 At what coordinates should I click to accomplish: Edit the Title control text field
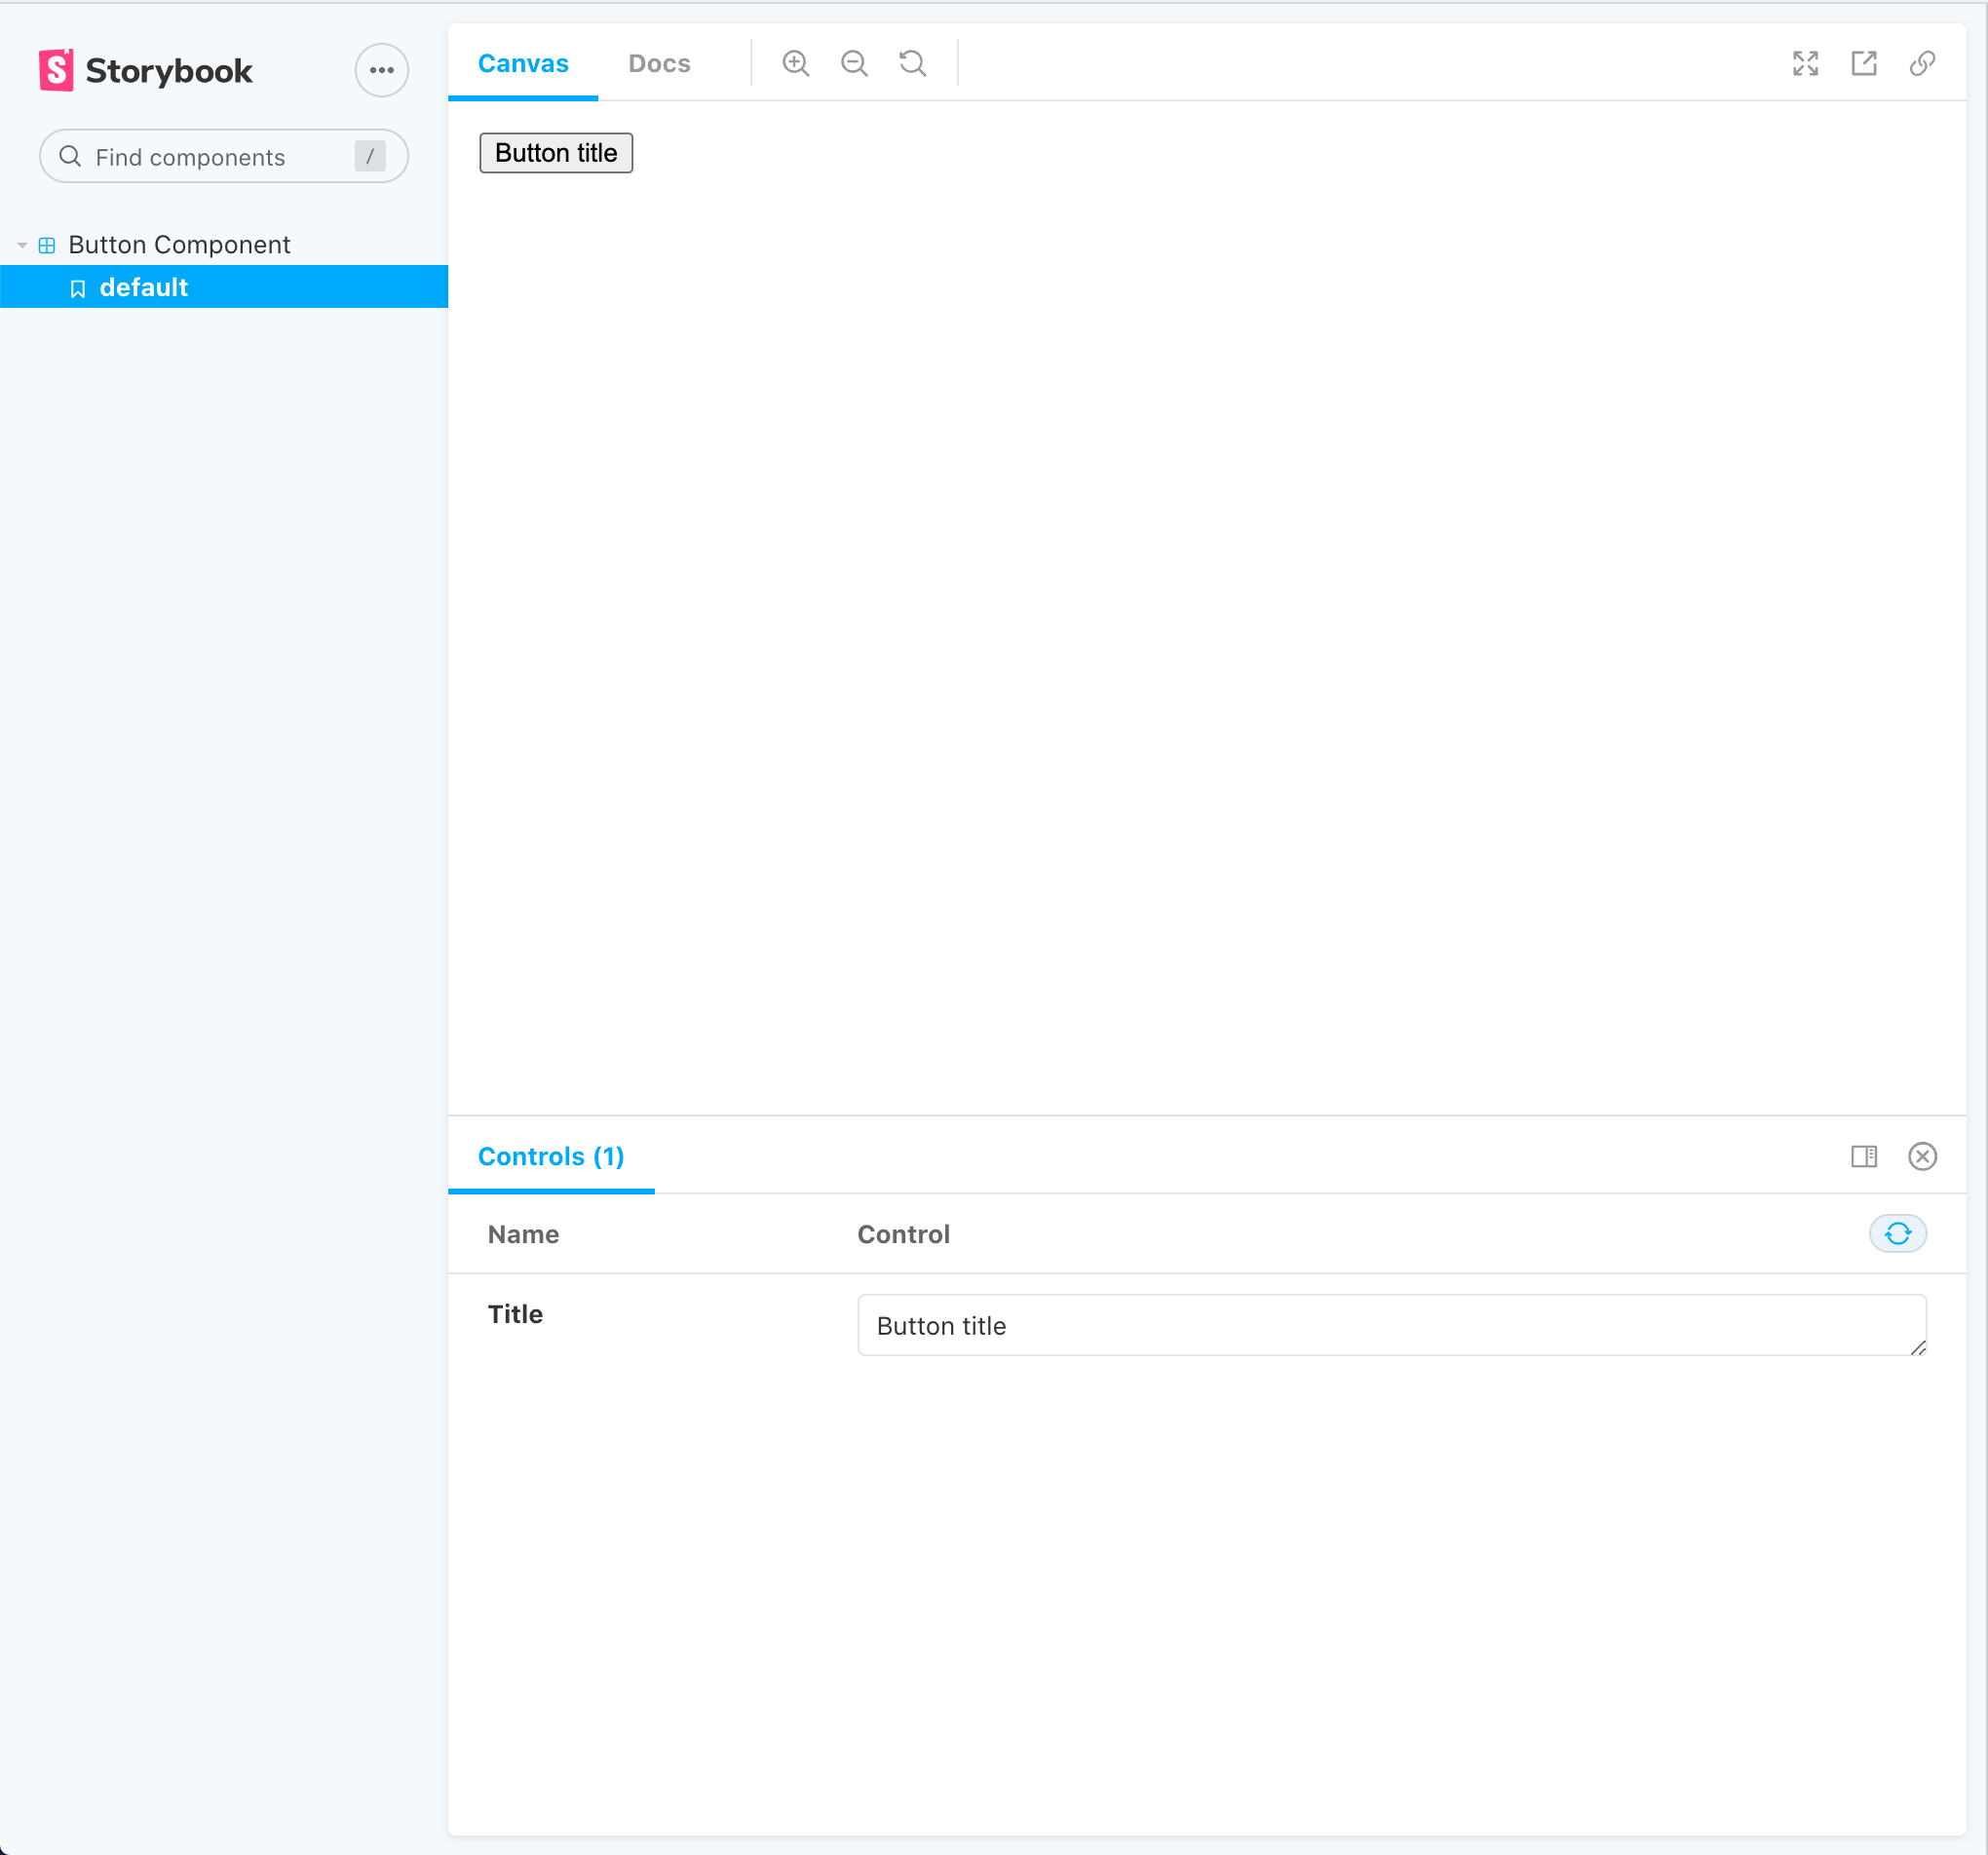click(1390, 1325)
